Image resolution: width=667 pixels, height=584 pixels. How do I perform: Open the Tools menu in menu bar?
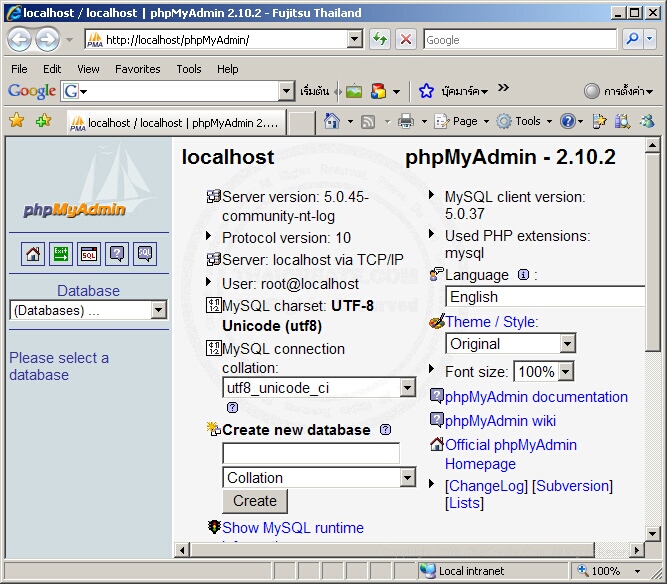pyautogui.click(x=189, y=68)
